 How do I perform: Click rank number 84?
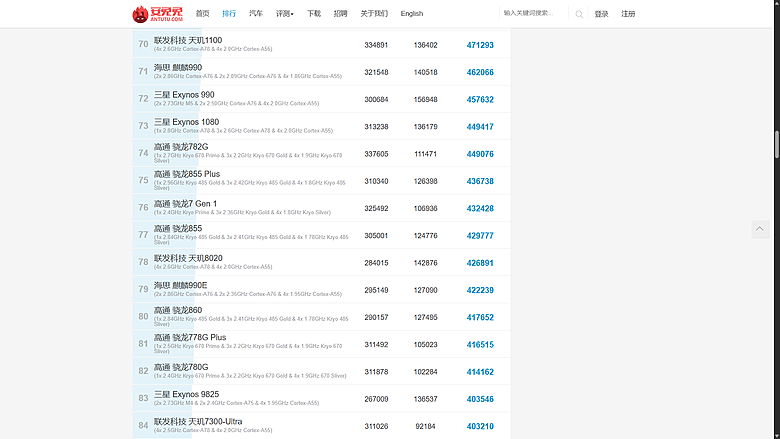point(143,426)
